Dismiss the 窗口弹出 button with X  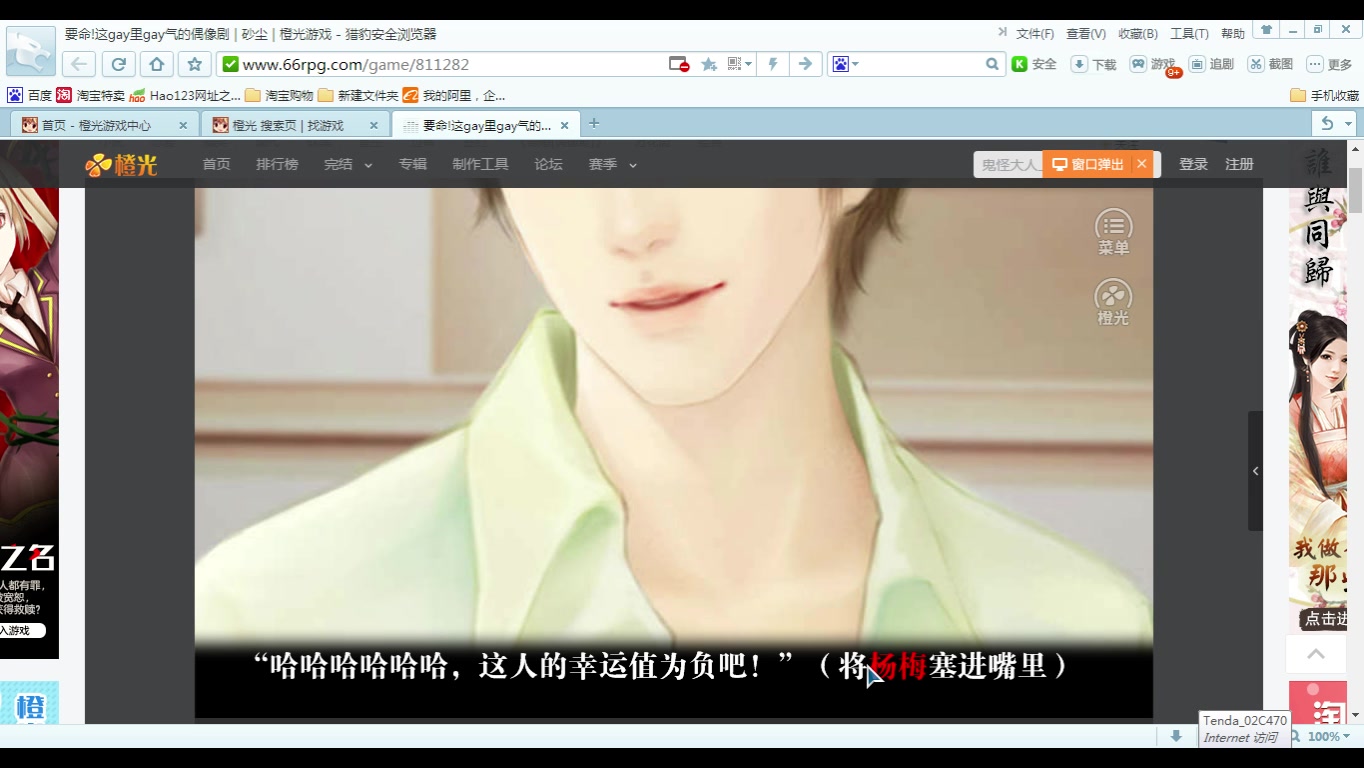[1141, 164]
